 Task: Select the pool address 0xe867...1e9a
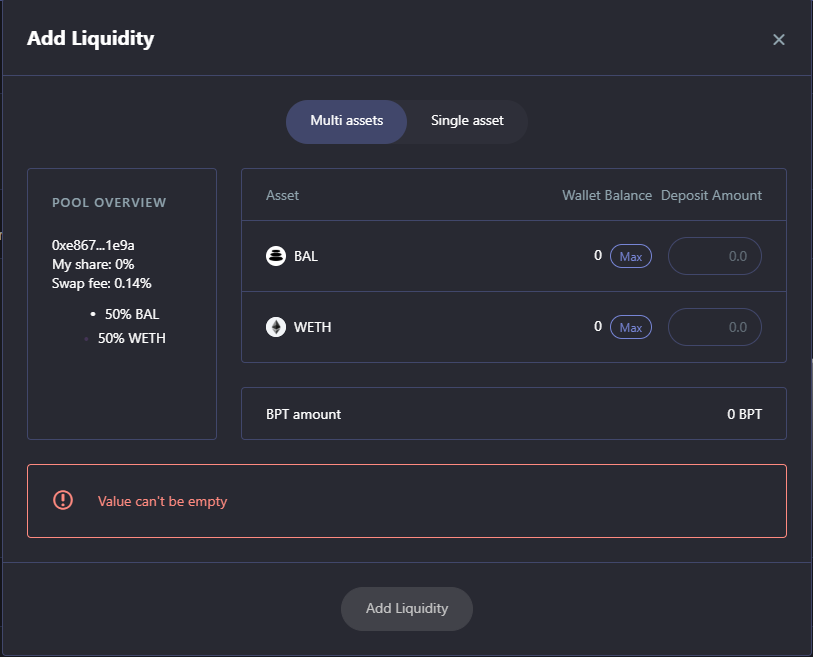pyautogui.click(x=93, y=245)
